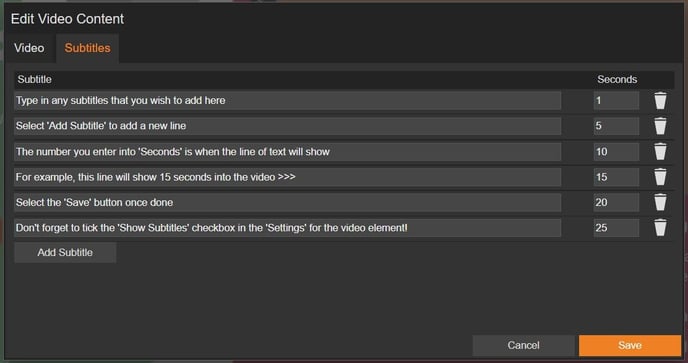Delete the 'Select the Save button' subtitle
Screen dimensions: 688x363
point(660,202)
